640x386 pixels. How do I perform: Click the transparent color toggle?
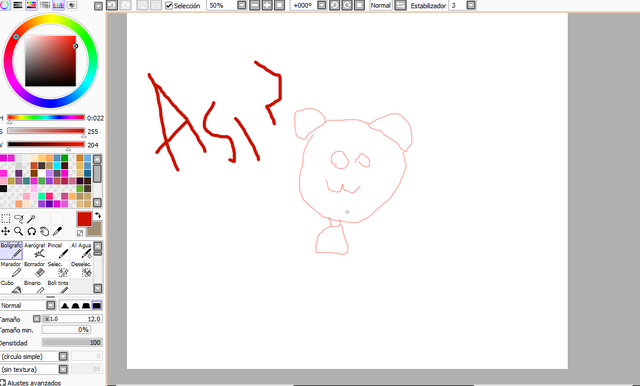coord(80,233)
